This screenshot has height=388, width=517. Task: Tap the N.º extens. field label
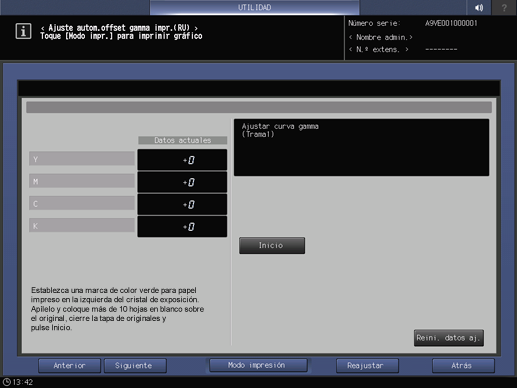coord(378,50)
